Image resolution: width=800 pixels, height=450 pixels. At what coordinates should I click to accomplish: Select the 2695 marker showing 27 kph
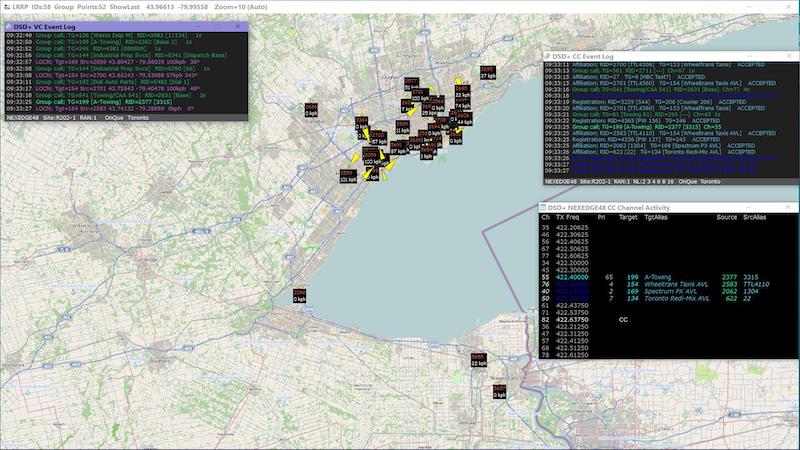488,72
